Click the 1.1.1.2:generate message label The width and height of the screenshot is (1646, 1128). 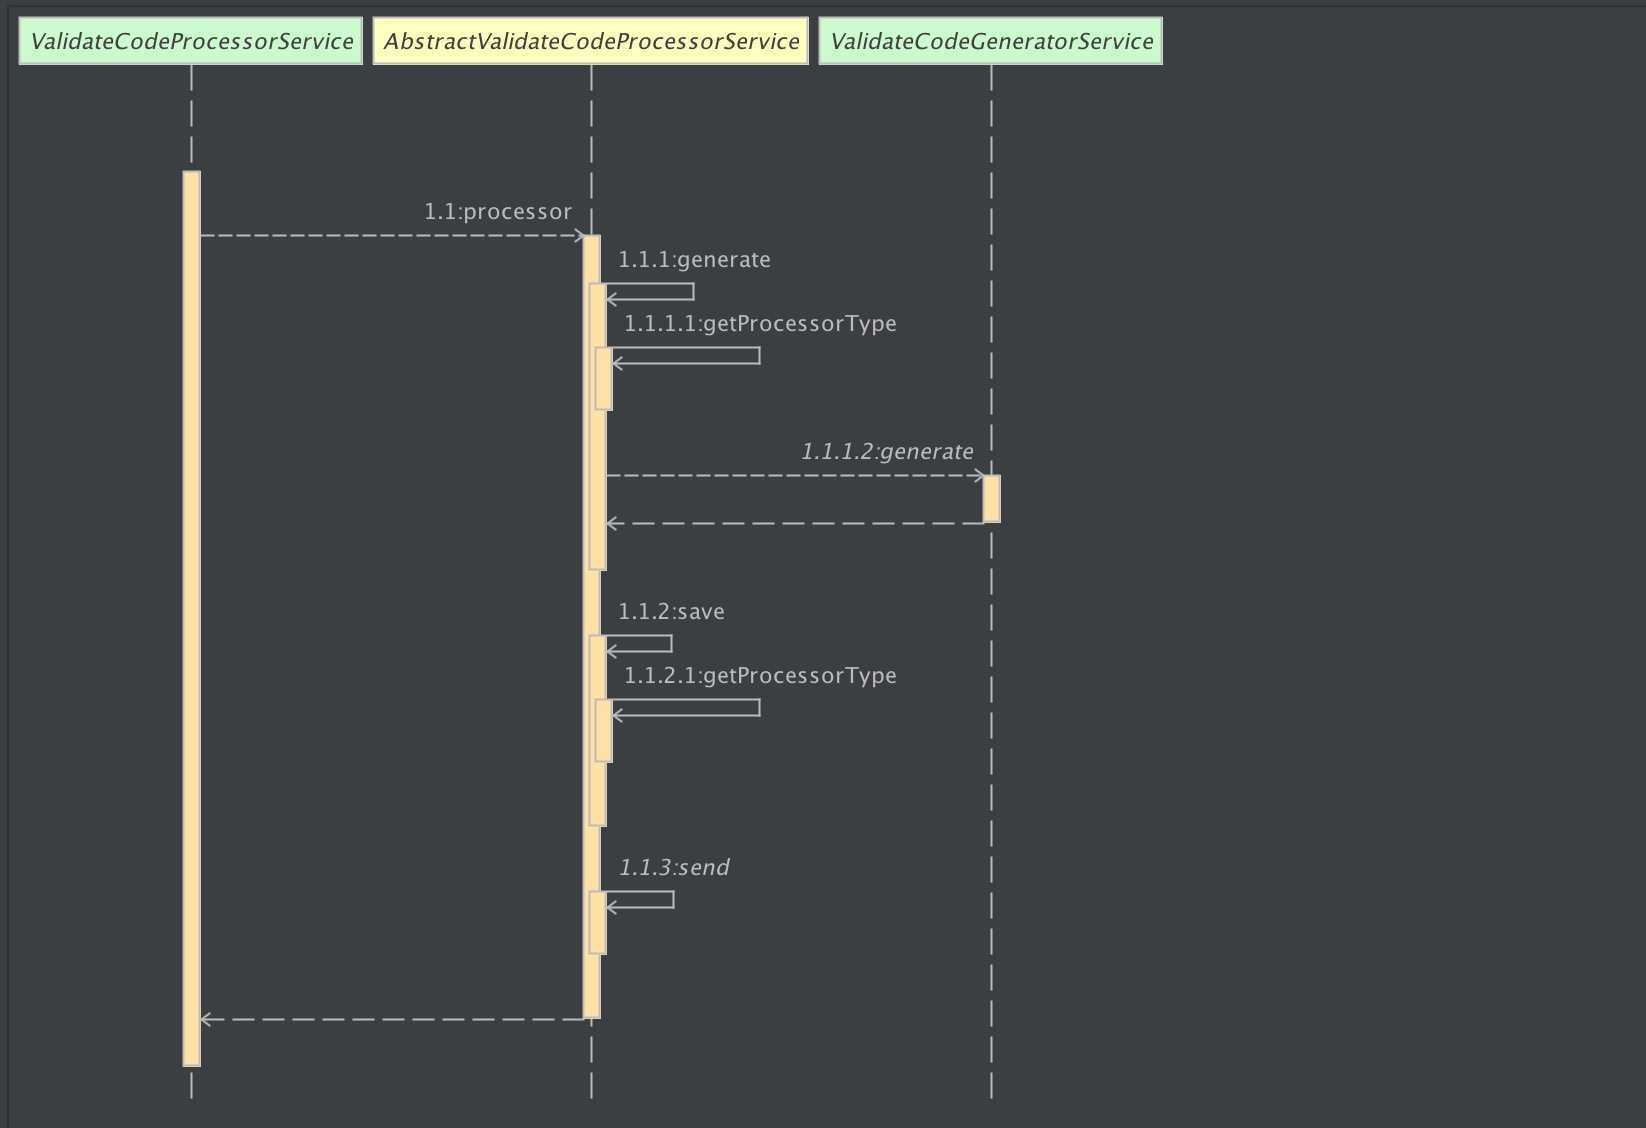[x=887, y=452]
